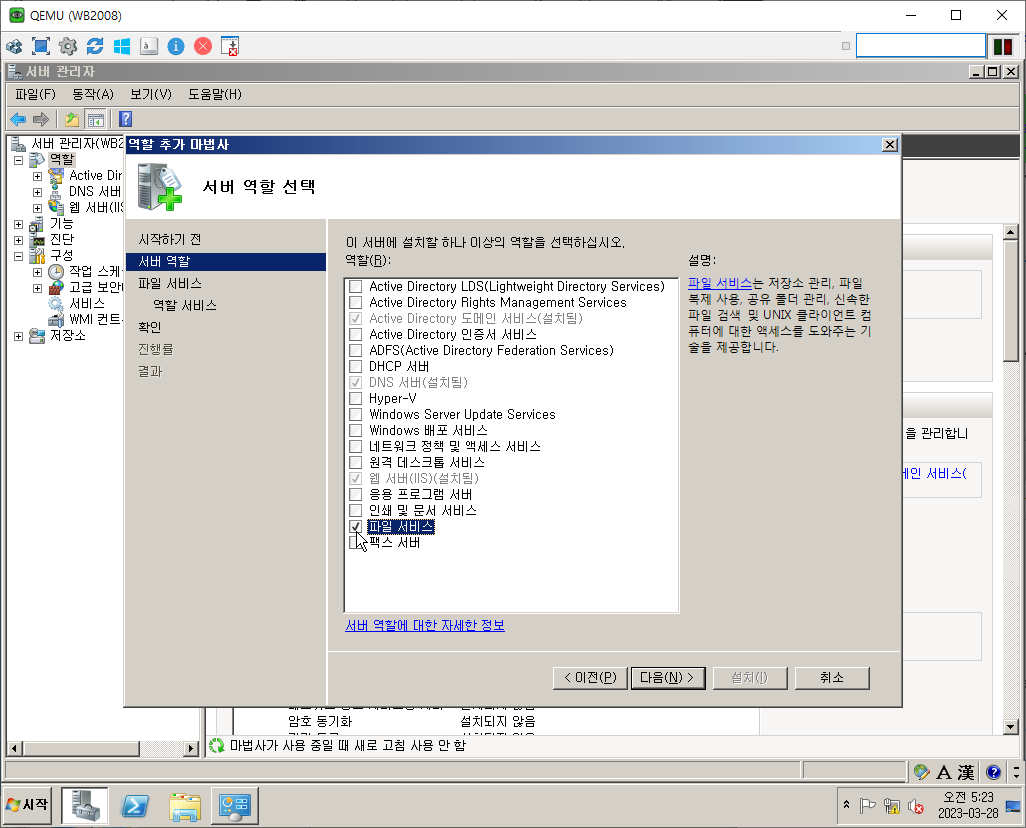This screenshot has width=1026, height=828.
Task: Check the 원격 데스크톱 서비스 checkbox
Action: tap(355, 462)
